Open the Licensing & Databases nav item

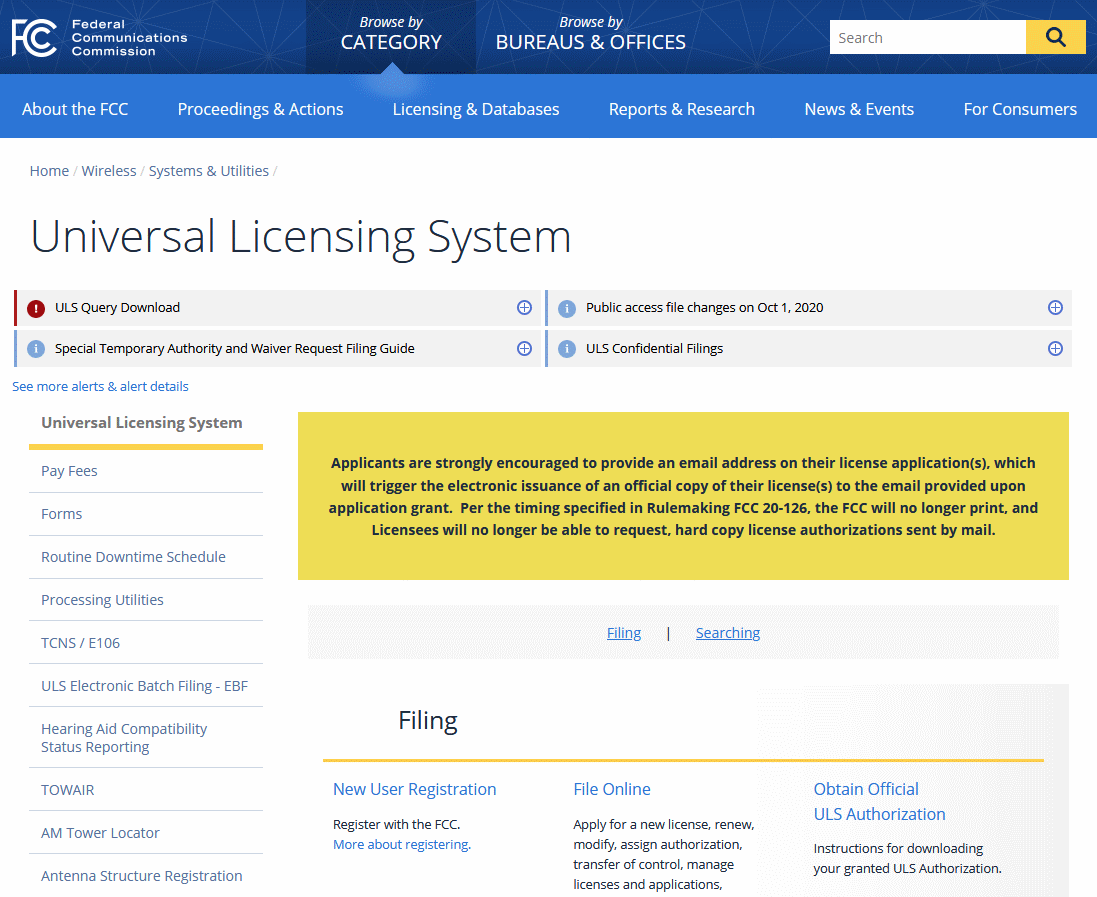click(476, 109)
